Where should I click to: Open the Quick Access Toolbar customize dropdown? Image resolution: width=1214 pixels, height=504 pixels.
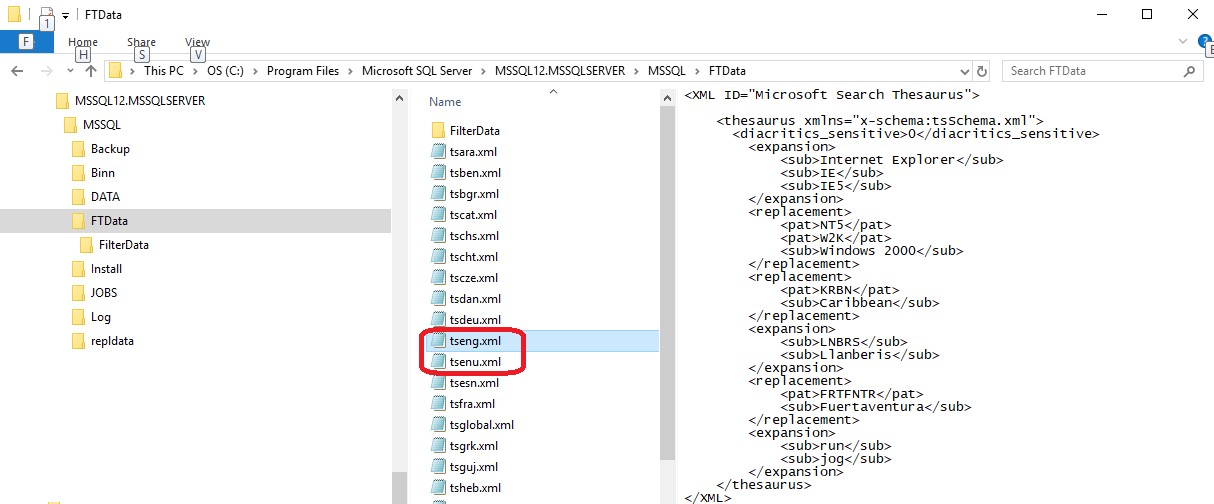[65, 15]
